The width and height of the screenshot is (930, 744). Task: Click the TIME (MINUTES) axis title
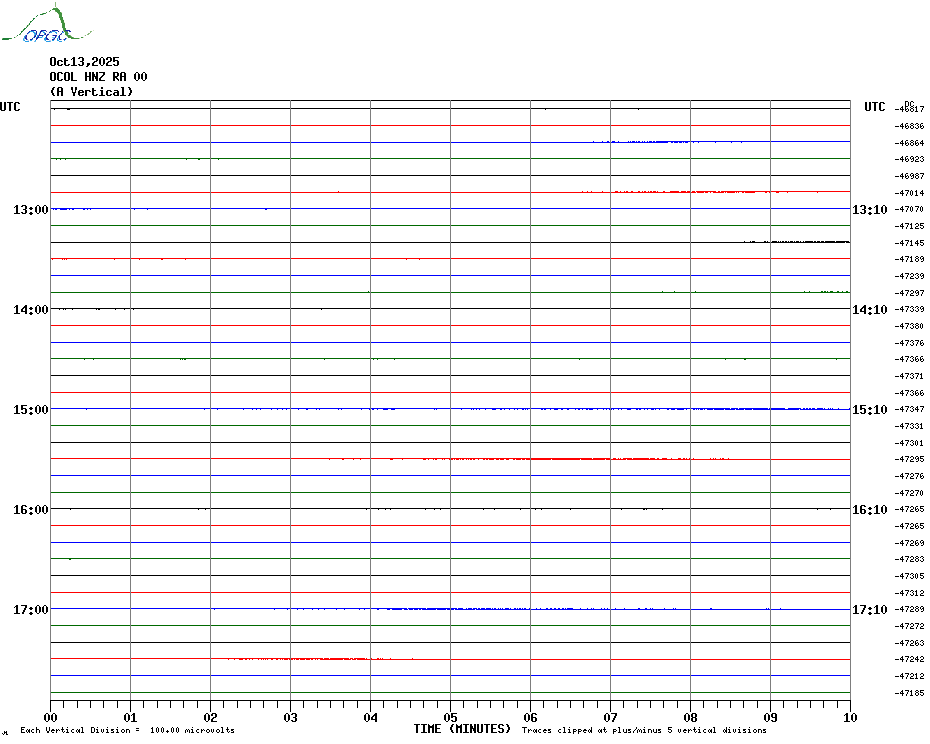462,729
